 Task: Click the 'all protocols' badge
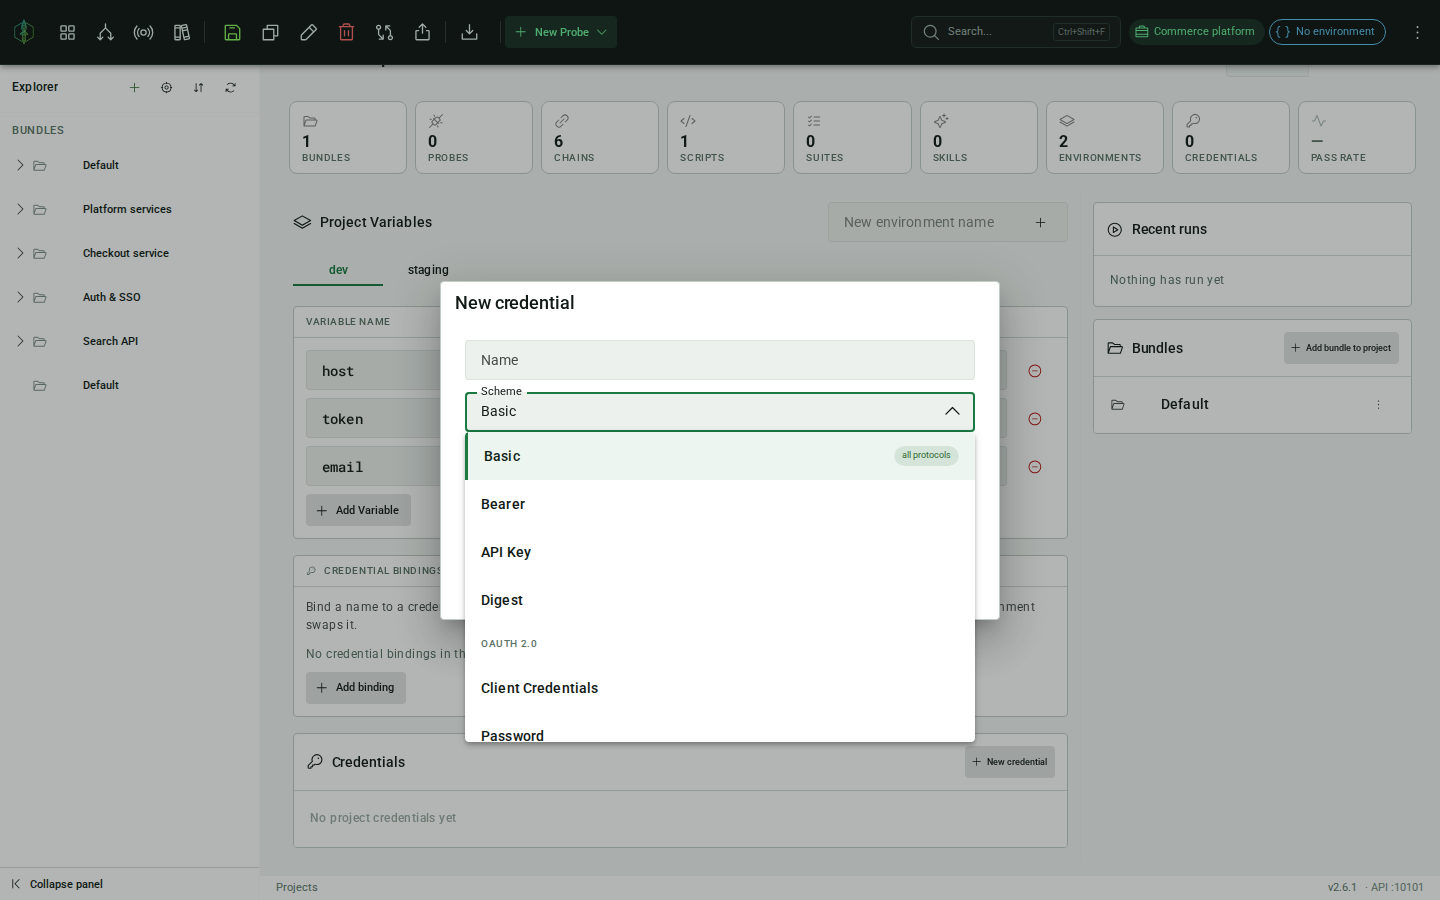point(926,455)
